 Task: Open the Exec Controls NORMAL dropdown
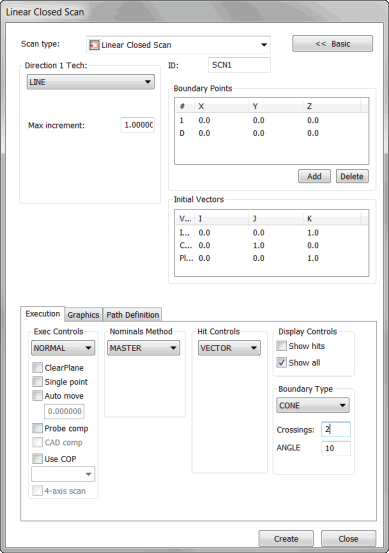click(63, 348)
